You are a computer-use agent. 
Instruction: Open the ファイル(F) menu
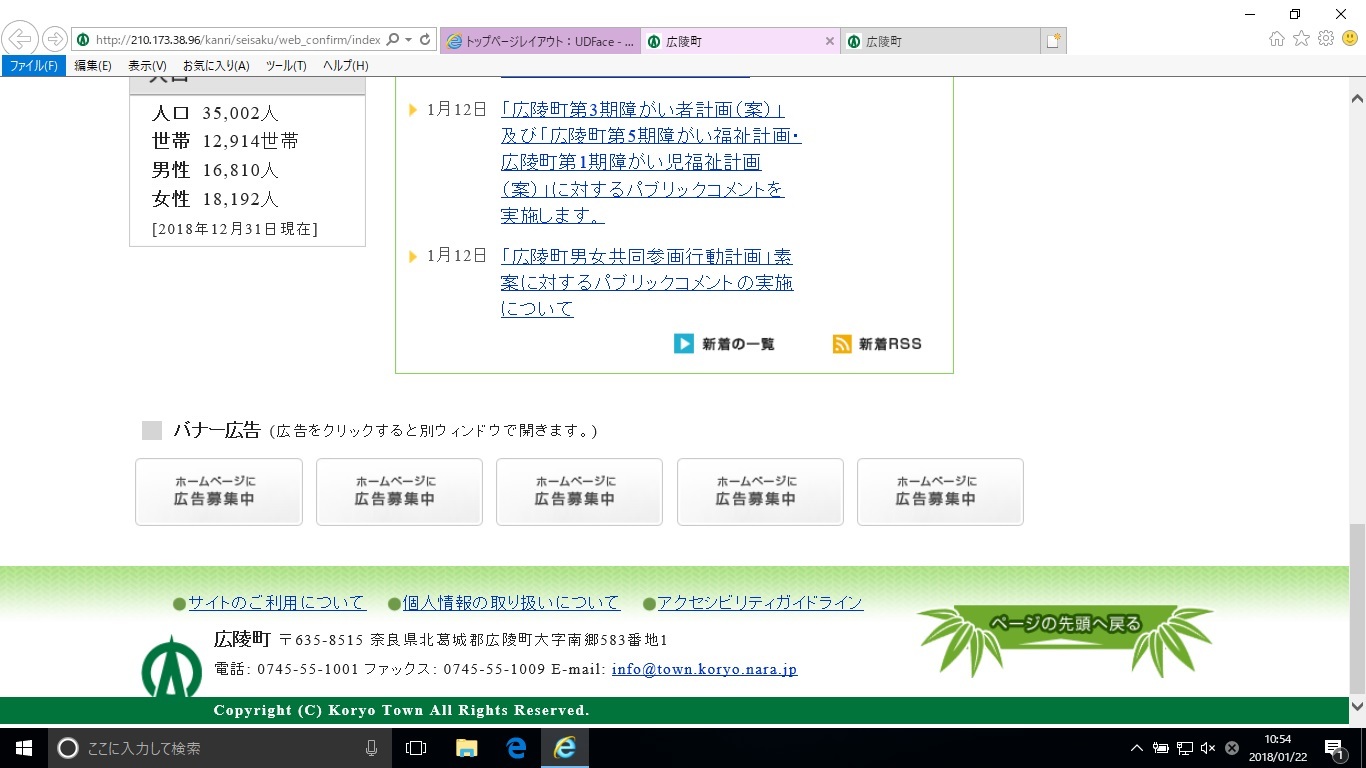coord(33,66)
